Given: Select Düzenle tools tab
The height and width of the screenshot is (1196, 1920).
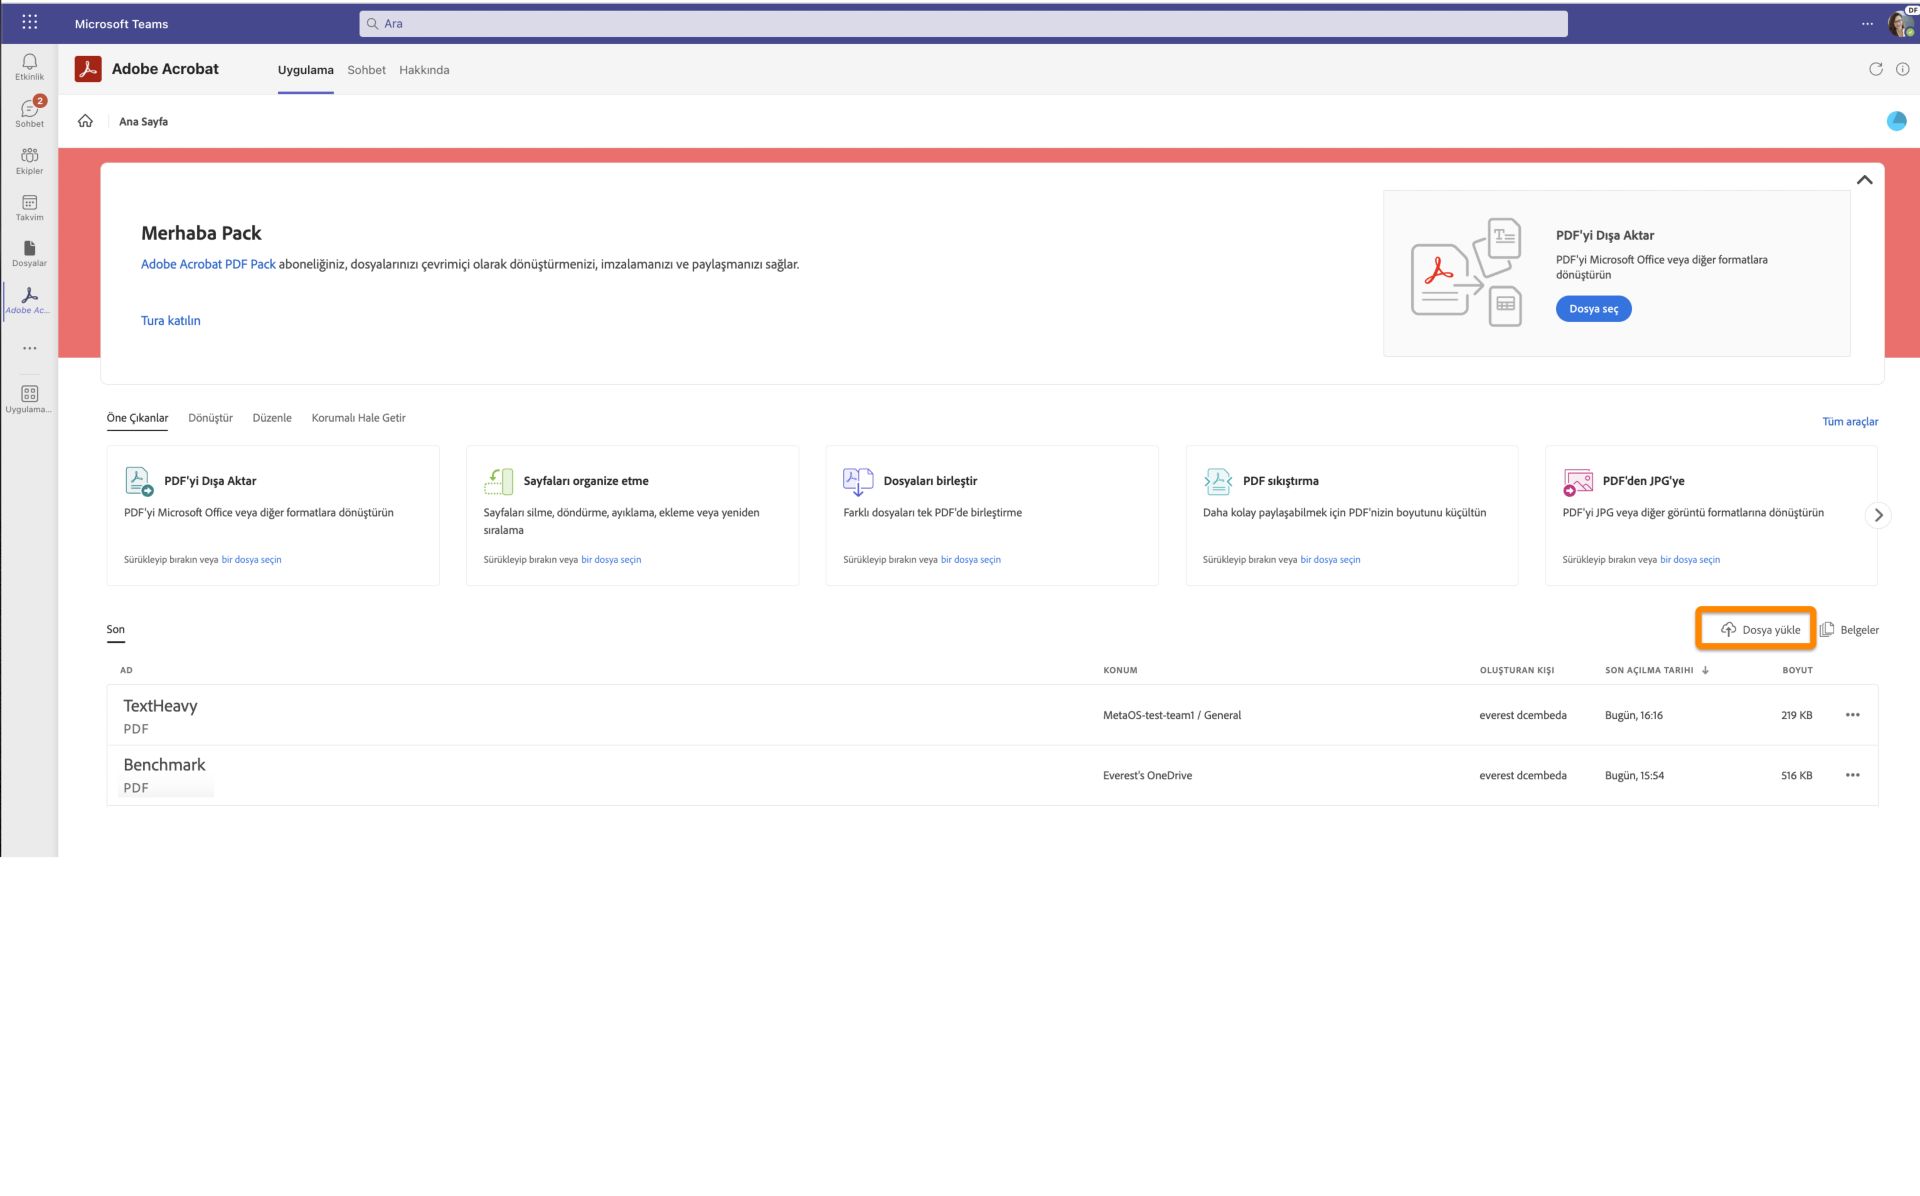Looking at the screenshot, I should coord(272,418).
